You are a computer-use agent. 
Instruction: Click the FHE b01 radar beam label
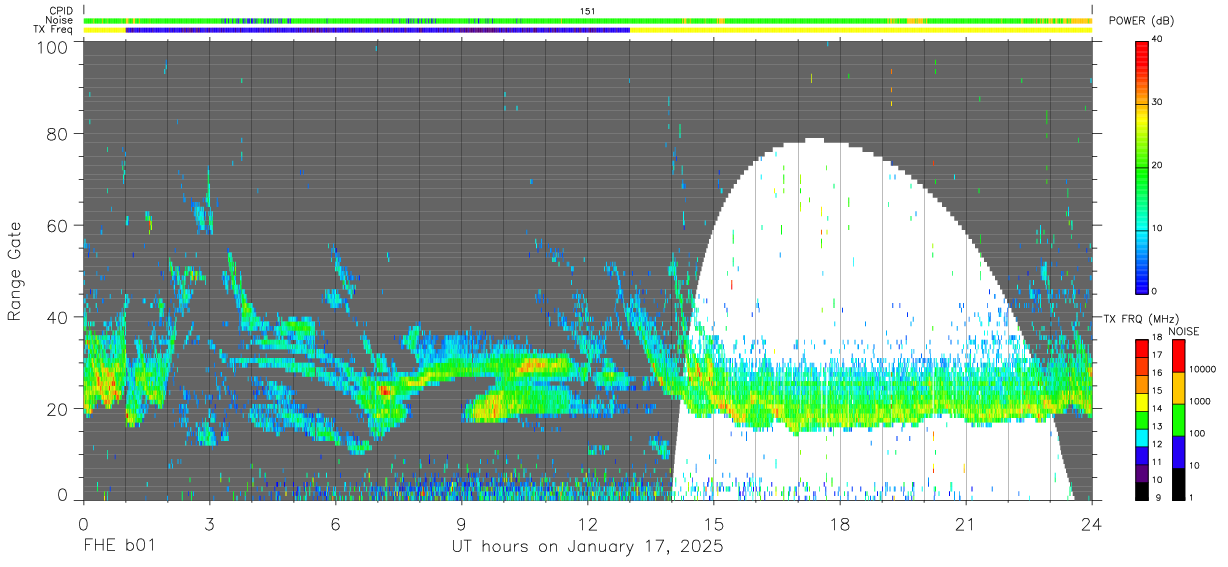click(119, 548)
